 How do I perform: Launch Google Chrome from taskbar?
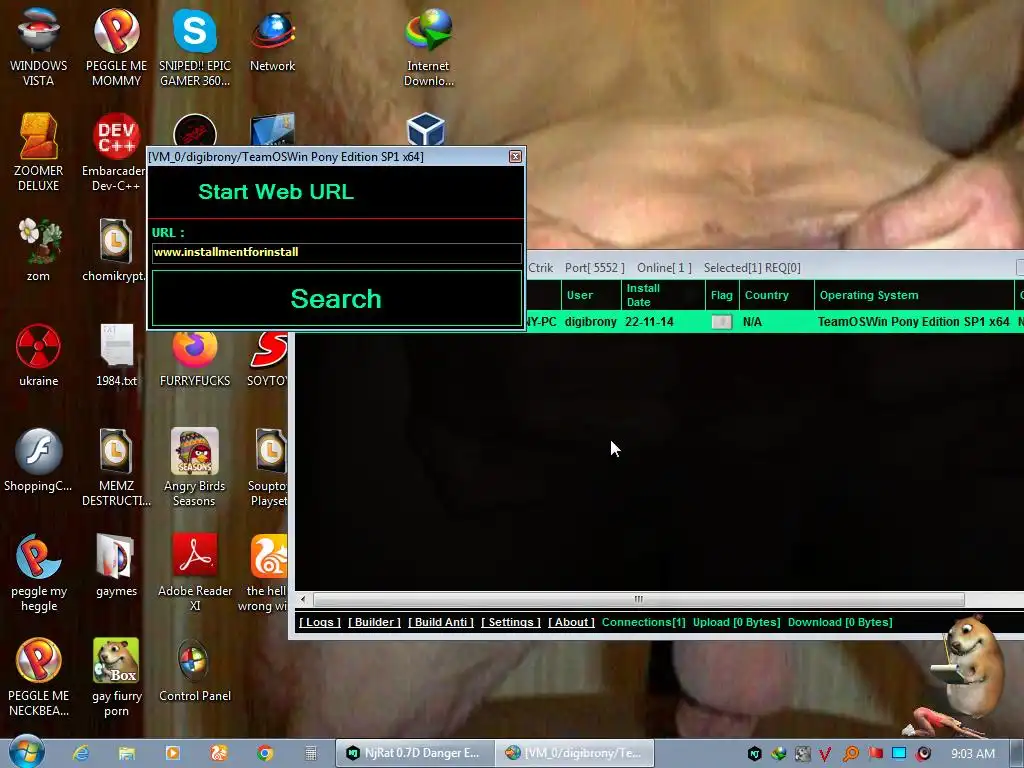pos(264,753)
